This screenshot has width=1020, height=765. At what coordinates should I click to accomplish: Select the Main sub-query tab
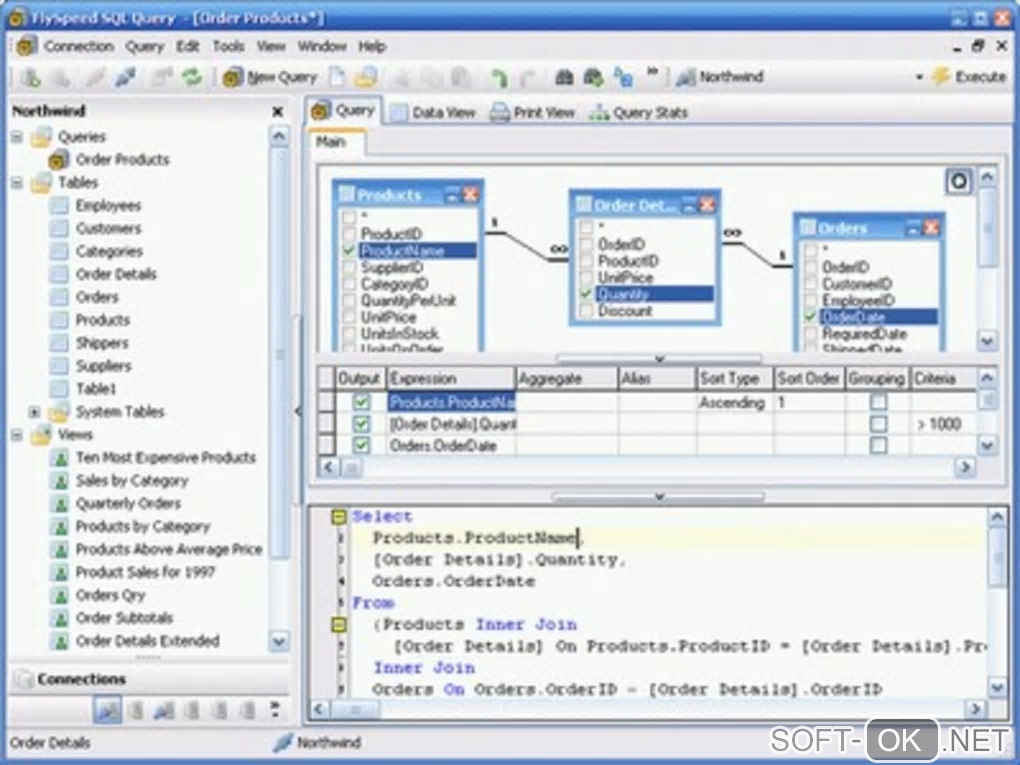[x=336, y=142]
